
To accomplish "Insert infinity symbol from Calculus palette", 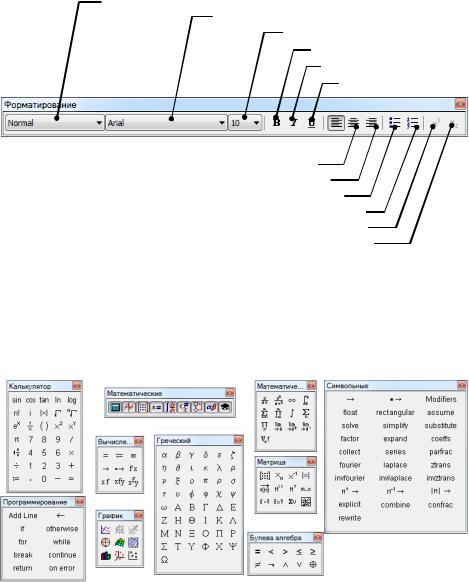I will 292,400.
